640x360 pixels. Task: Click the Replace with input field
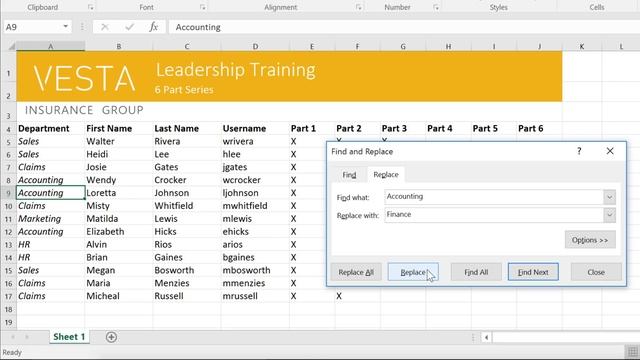[x=494, y=215]
